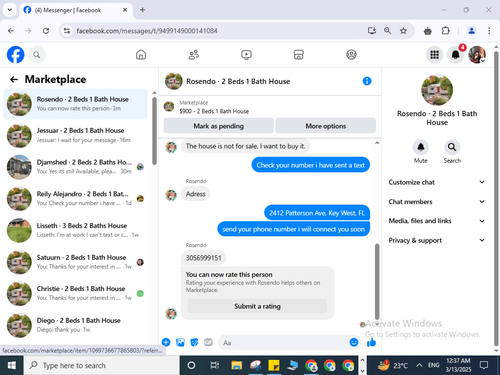500x375 pixels.
Task: Click Mark as pending button
Action: [219, 126]
